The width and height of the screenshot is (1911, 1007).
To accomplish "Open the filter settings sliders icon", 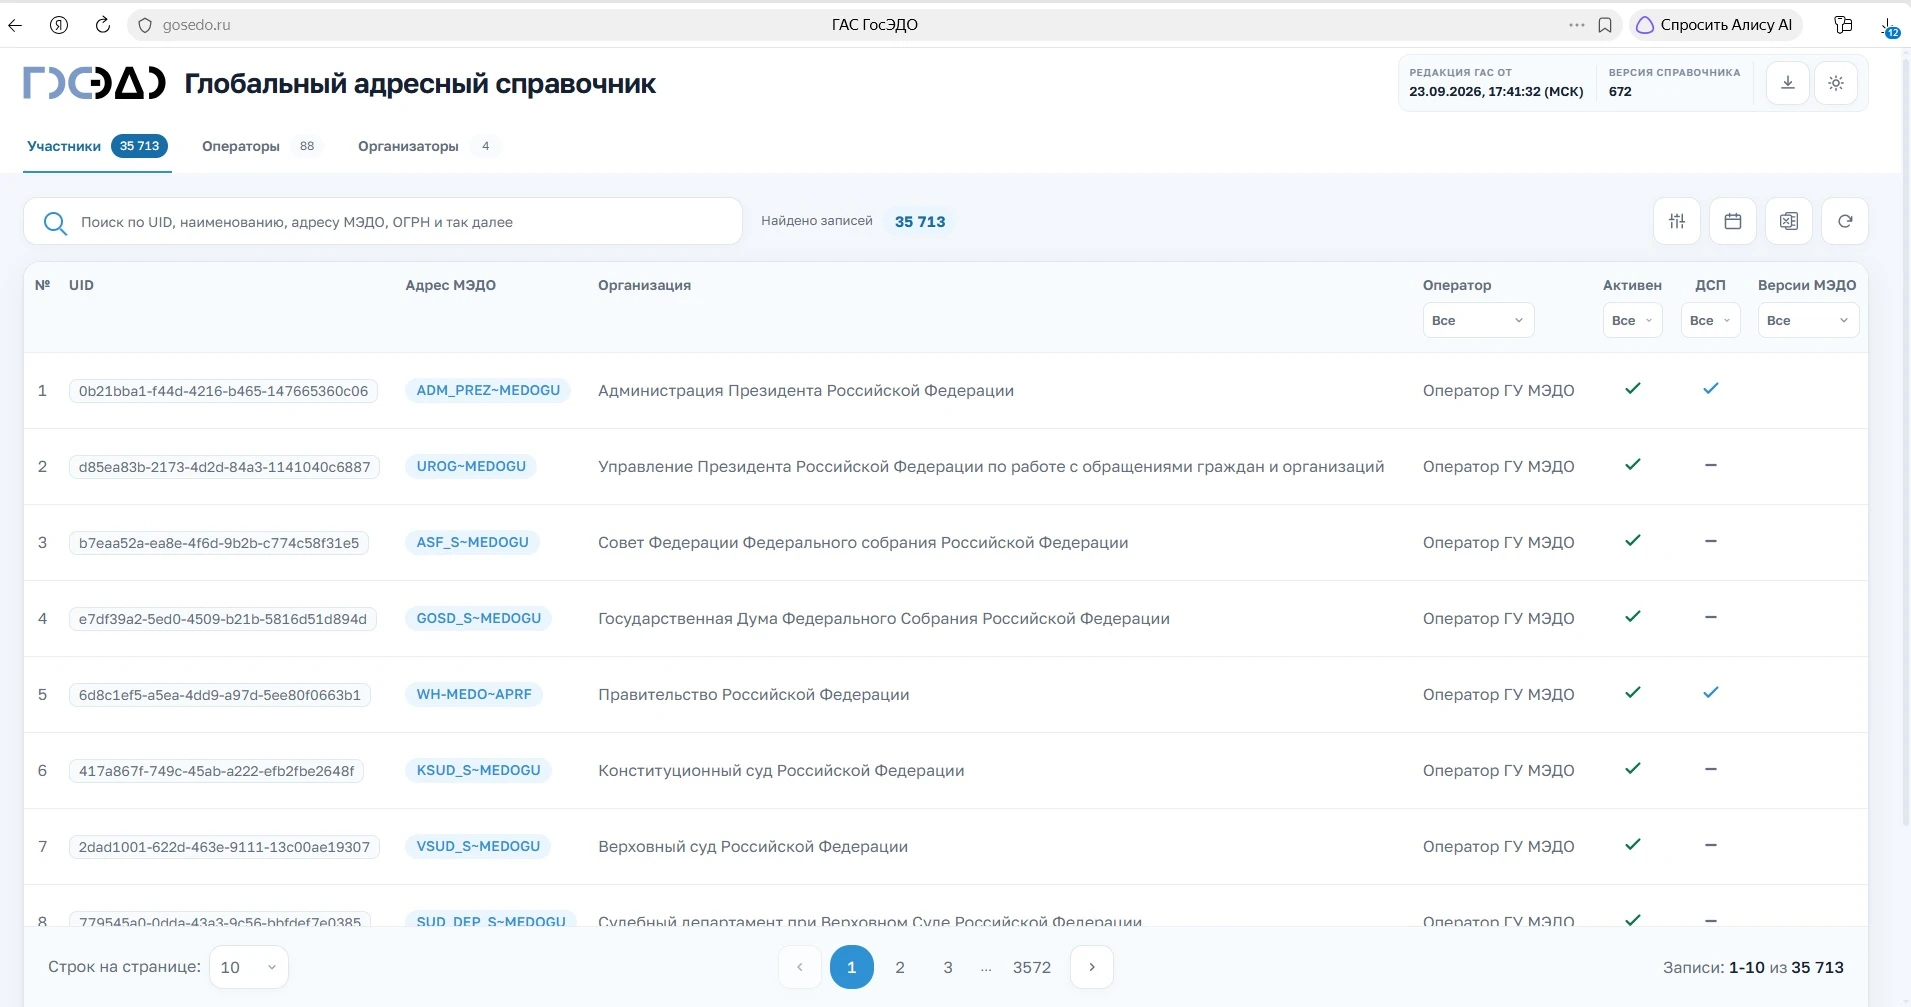I will click(x=1677, y=221).
